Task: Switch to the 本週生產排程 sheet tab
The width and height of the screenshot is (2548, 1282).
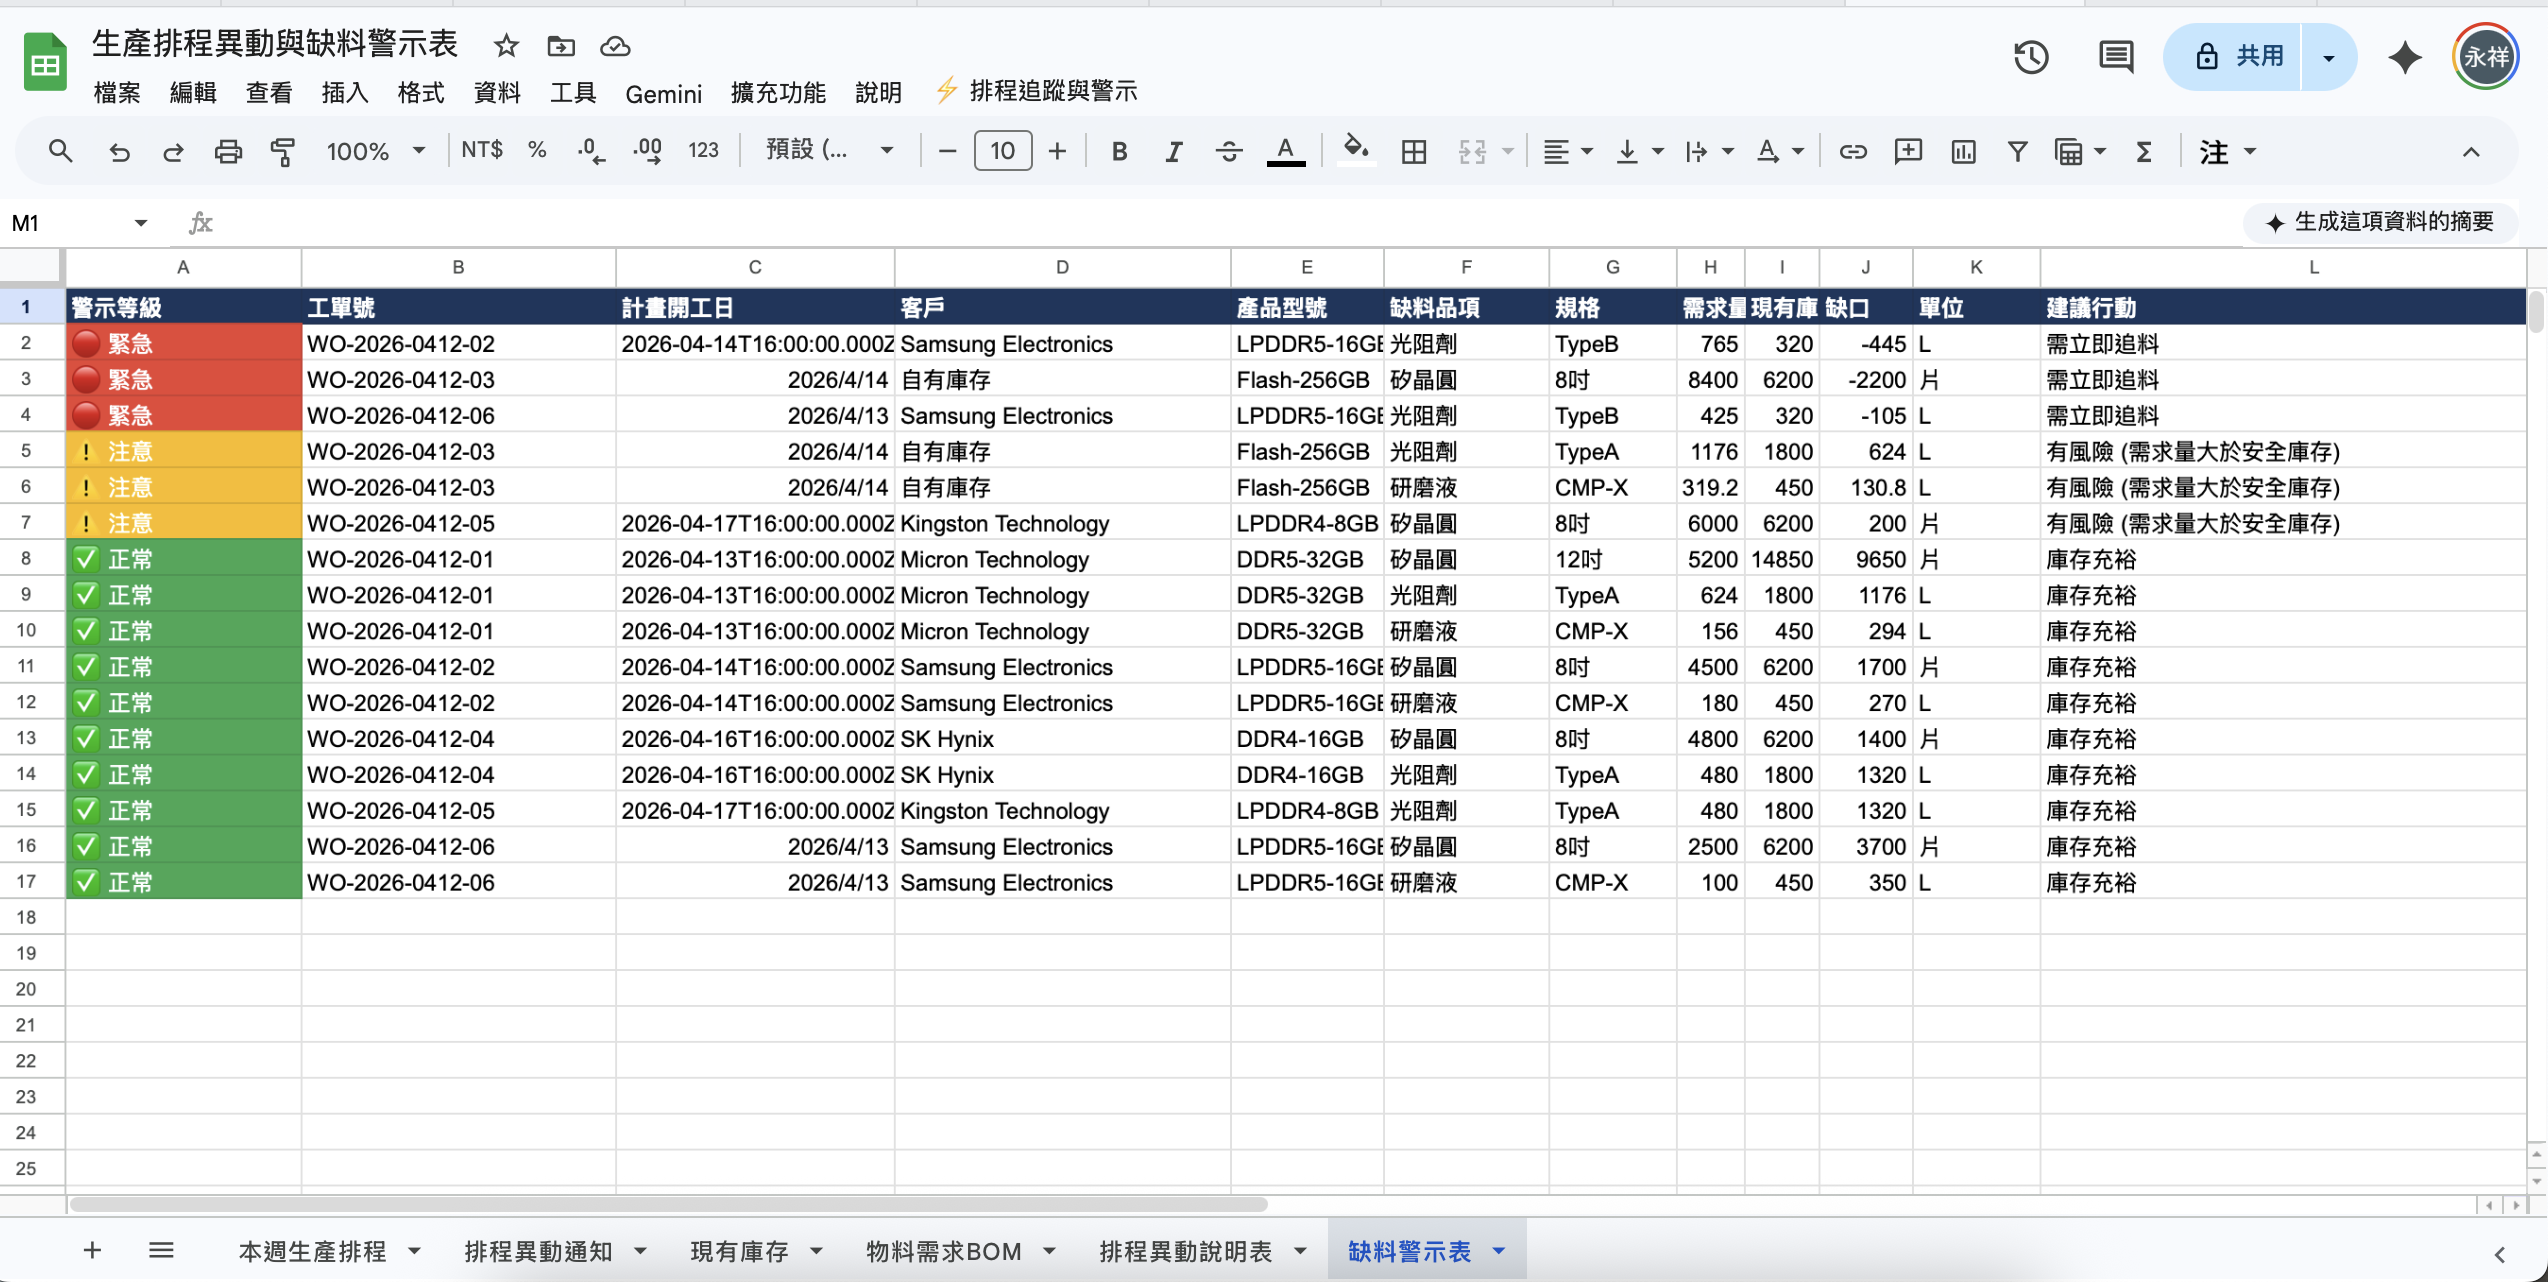Action: coord(312,1251)
